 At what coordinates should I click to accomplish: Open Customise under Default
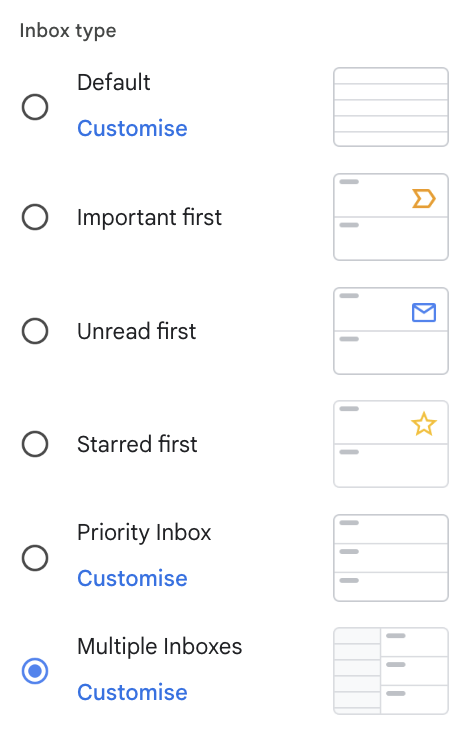coord(132,128)
